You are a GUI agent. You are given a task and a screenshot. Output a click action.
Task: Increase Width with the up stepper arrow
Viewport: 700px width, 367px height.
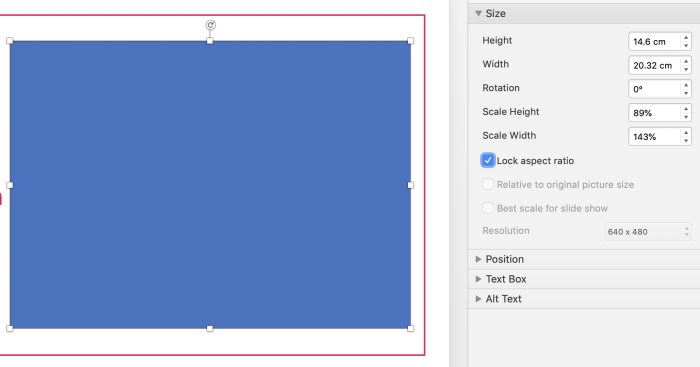tap(686, 61)
